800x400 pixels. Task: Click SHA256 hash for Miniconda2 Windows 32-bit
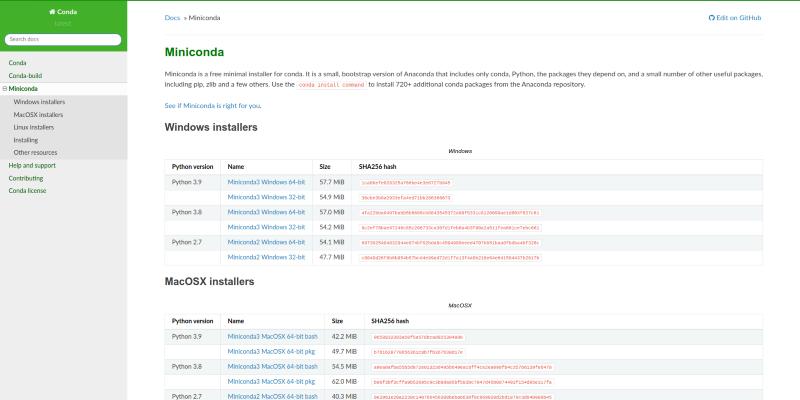[450, 258]
